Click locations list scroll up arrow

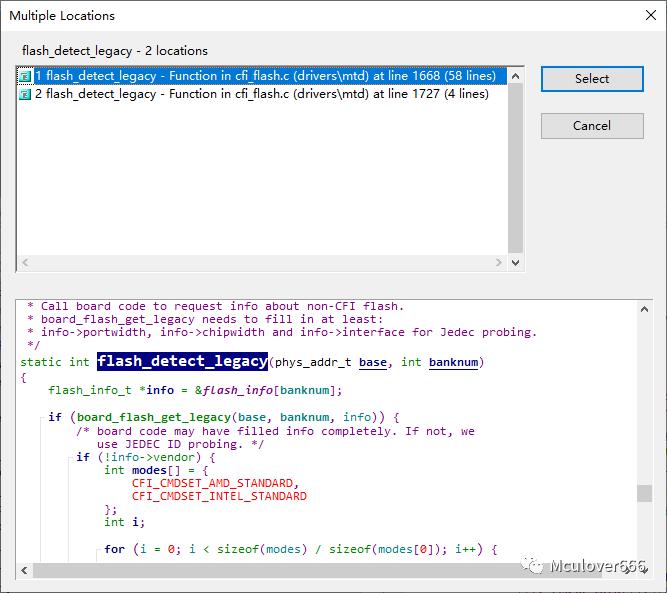click(x=516, y=77)
